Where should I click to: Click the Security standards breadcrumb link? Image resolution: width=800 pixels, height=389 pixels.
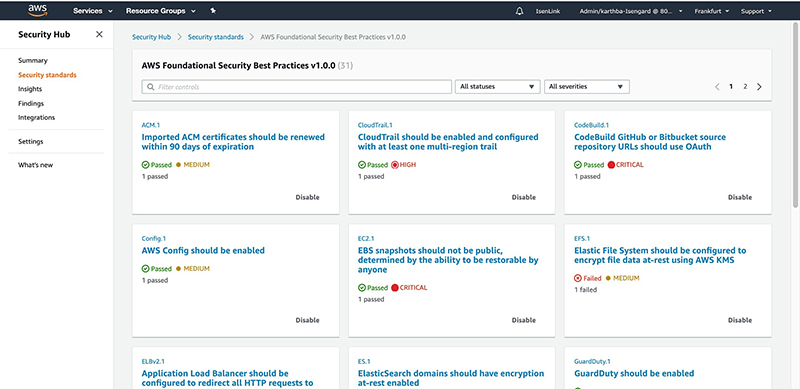pos(216,37)
